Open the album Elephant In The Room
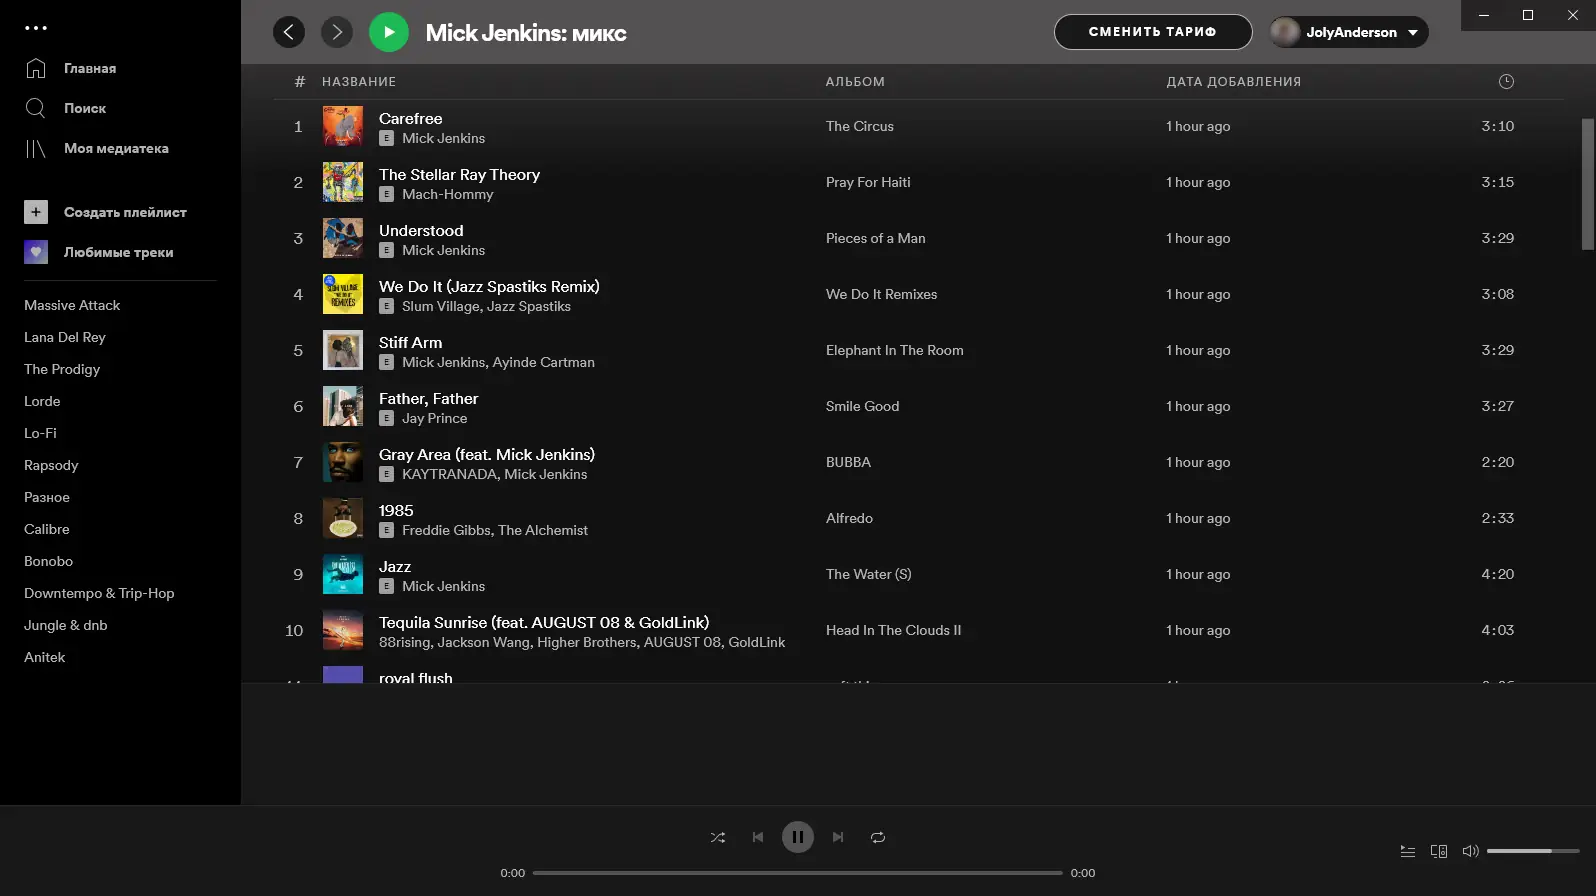Image resolution: width=1596 pixels, height=896 pixels. (895, 350)
